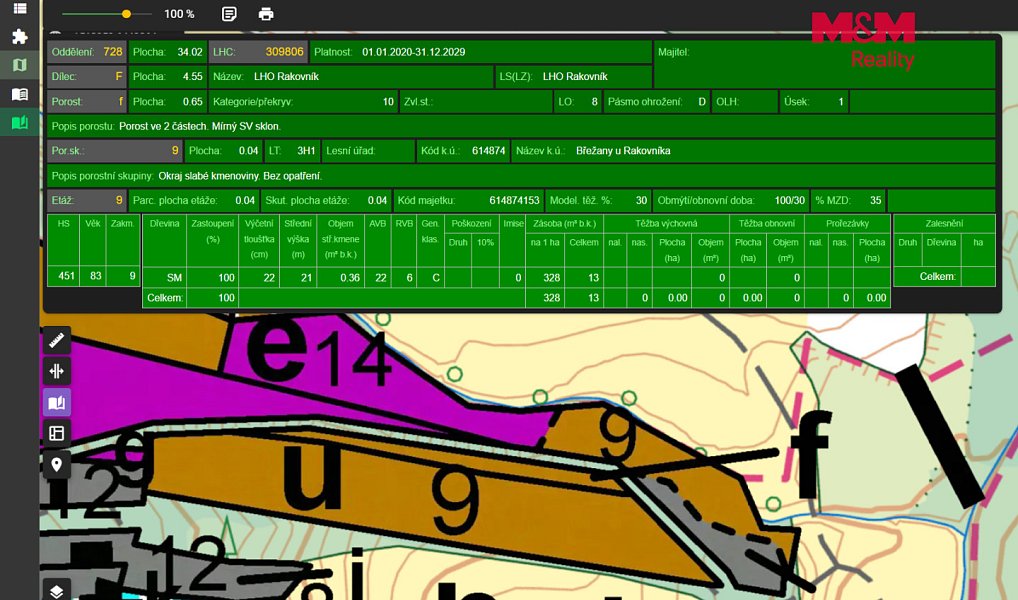The height and width of the screenshot is (600, 1018).
Task: Select the location pin tool
Action: coord(56,464)
